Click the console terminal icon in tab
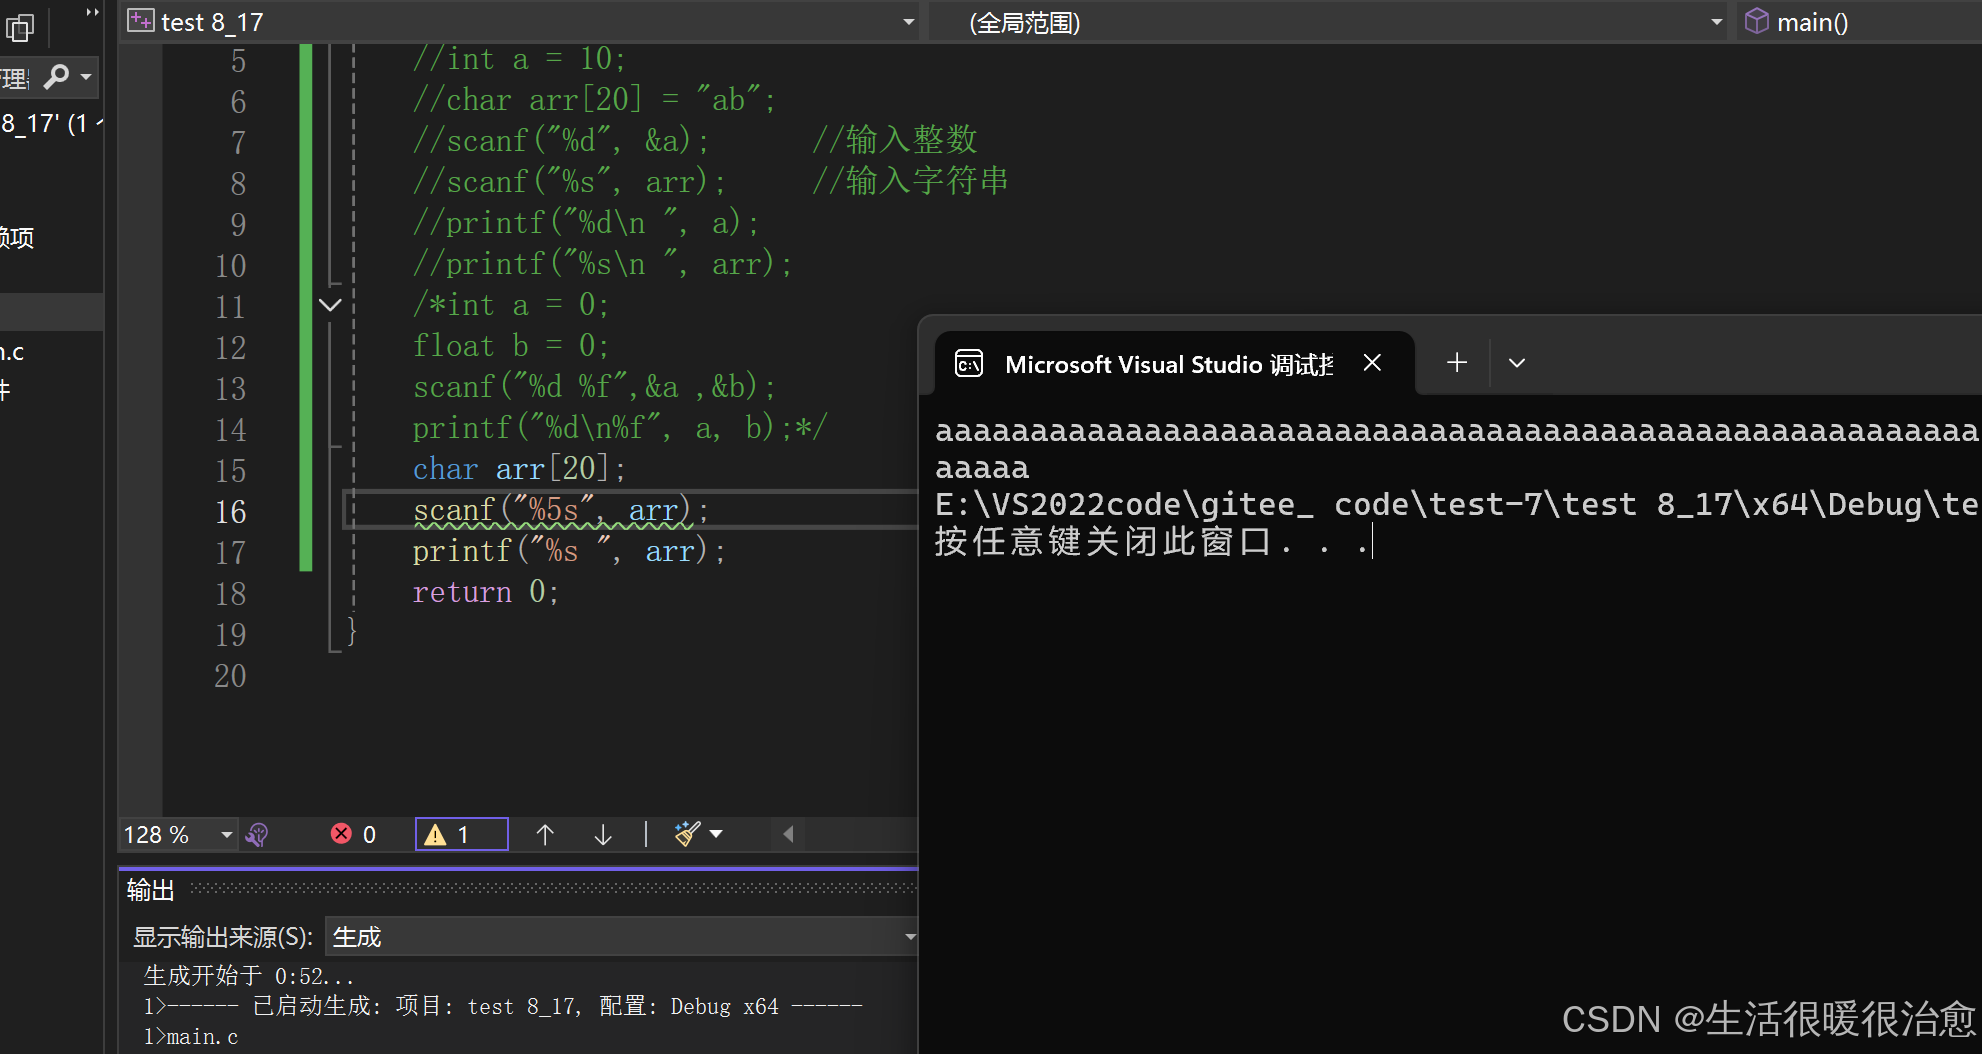 [969, 363]
